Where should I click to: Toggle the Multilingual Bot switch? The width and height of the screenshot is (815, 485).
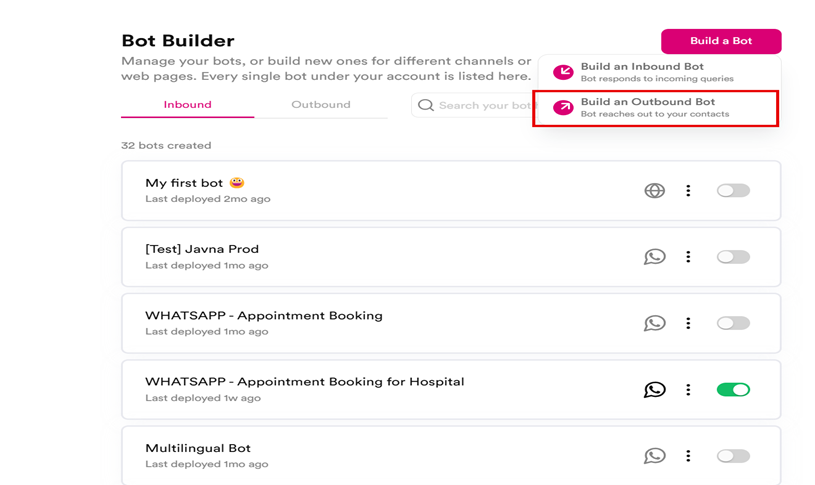click(x=733, y=456)
